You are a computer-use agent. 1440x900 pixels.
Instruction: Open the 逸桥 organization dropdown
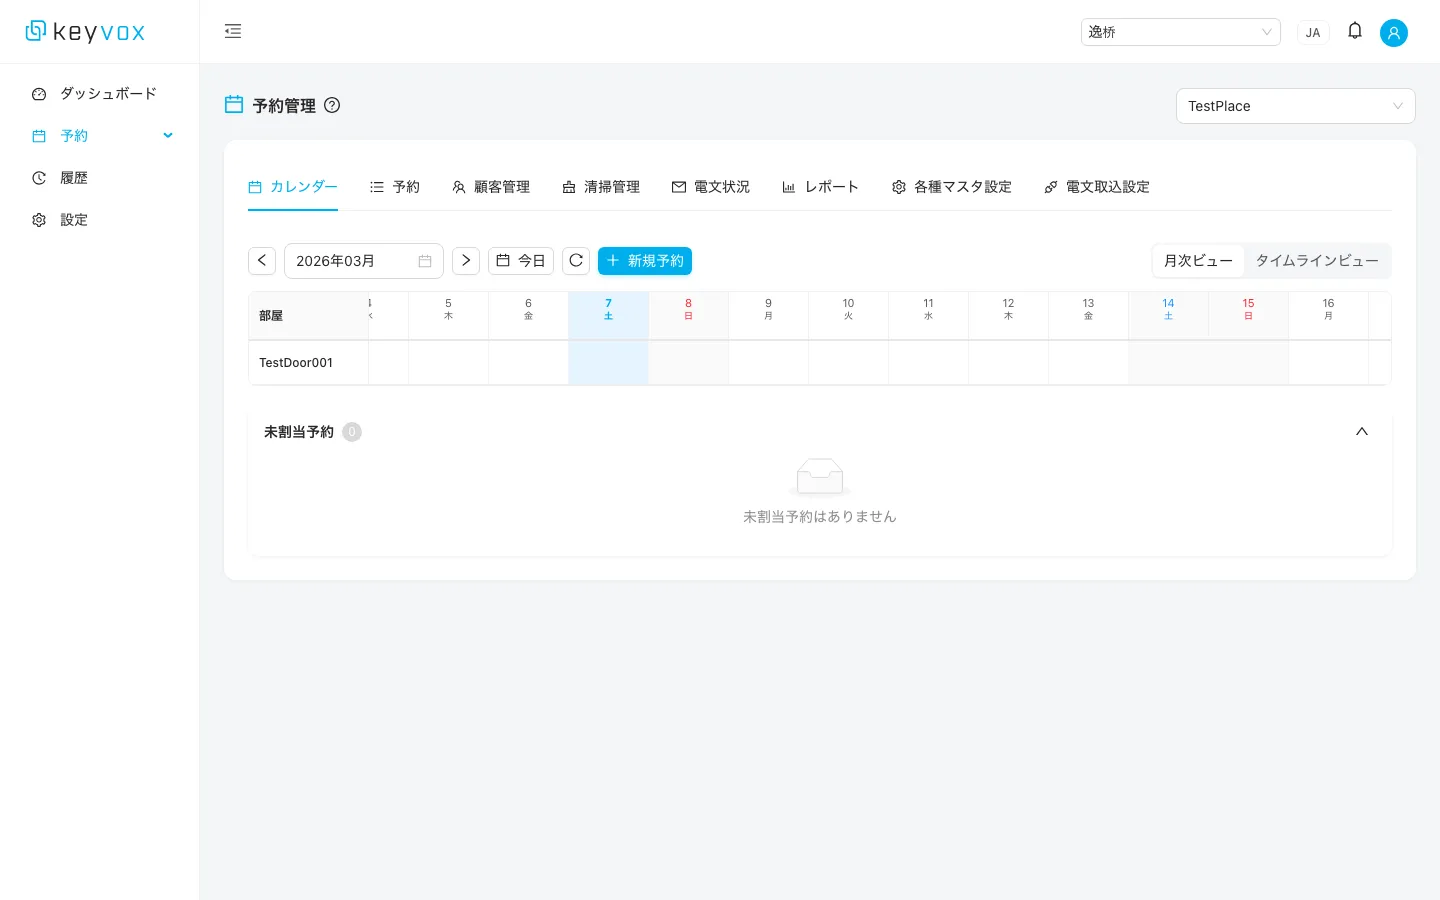1179,32
